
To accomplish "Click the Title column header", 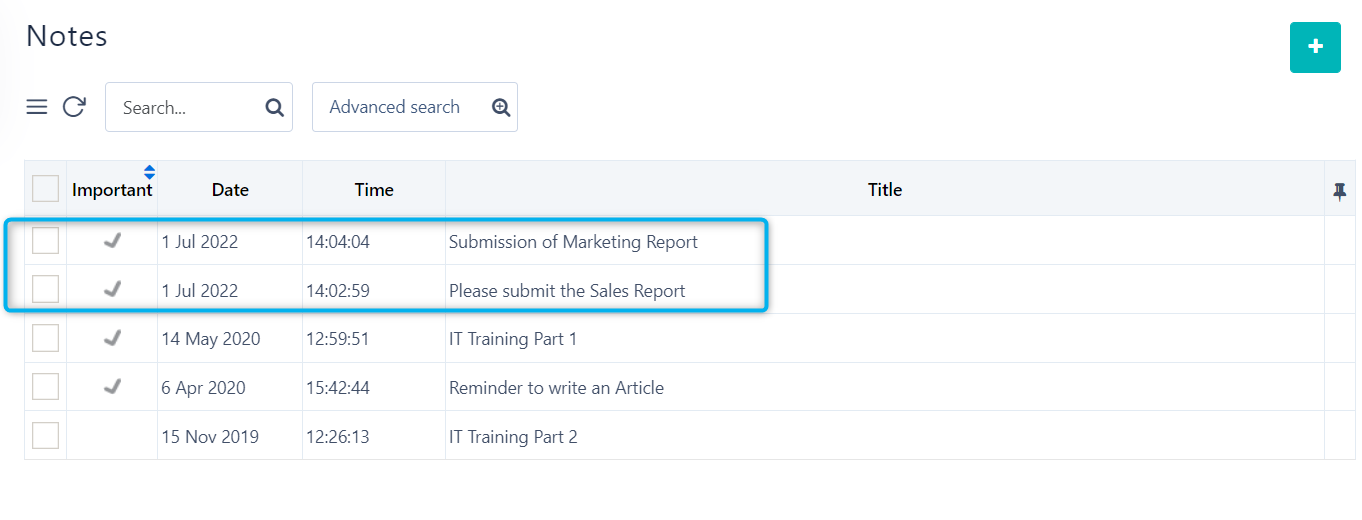I will [x=884, y=190].
